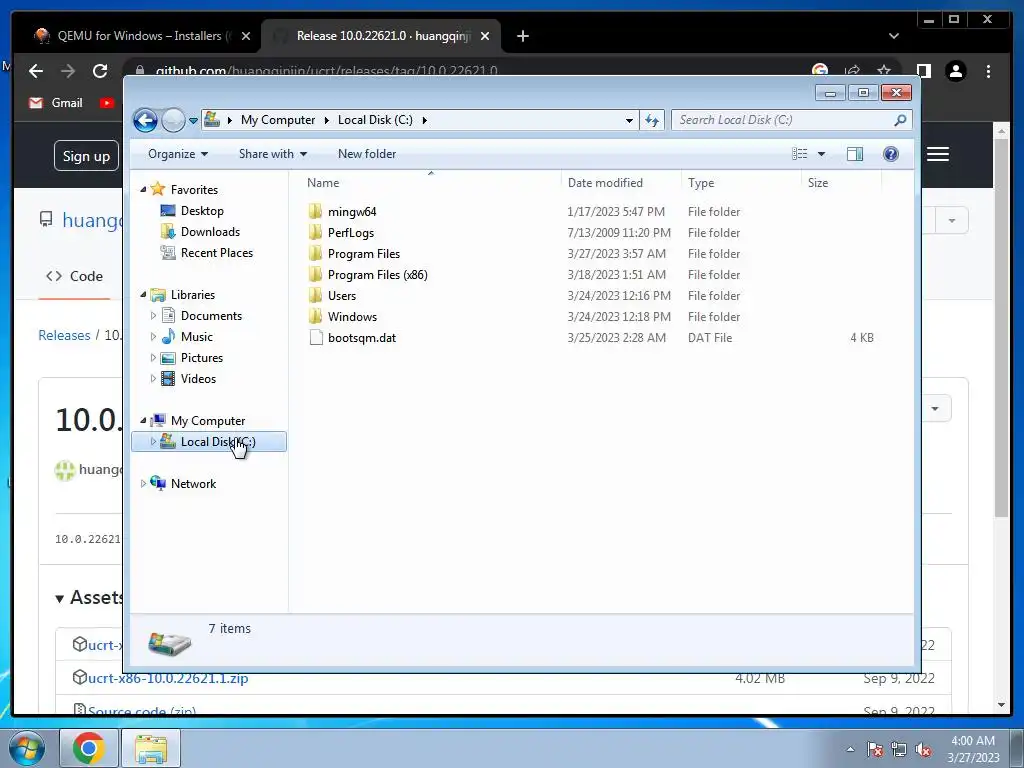Image resolution: width=1024 pixels, height=768 pixels.
Task: Open the recent pages dropdown arrow
Action: coord(193,121)
